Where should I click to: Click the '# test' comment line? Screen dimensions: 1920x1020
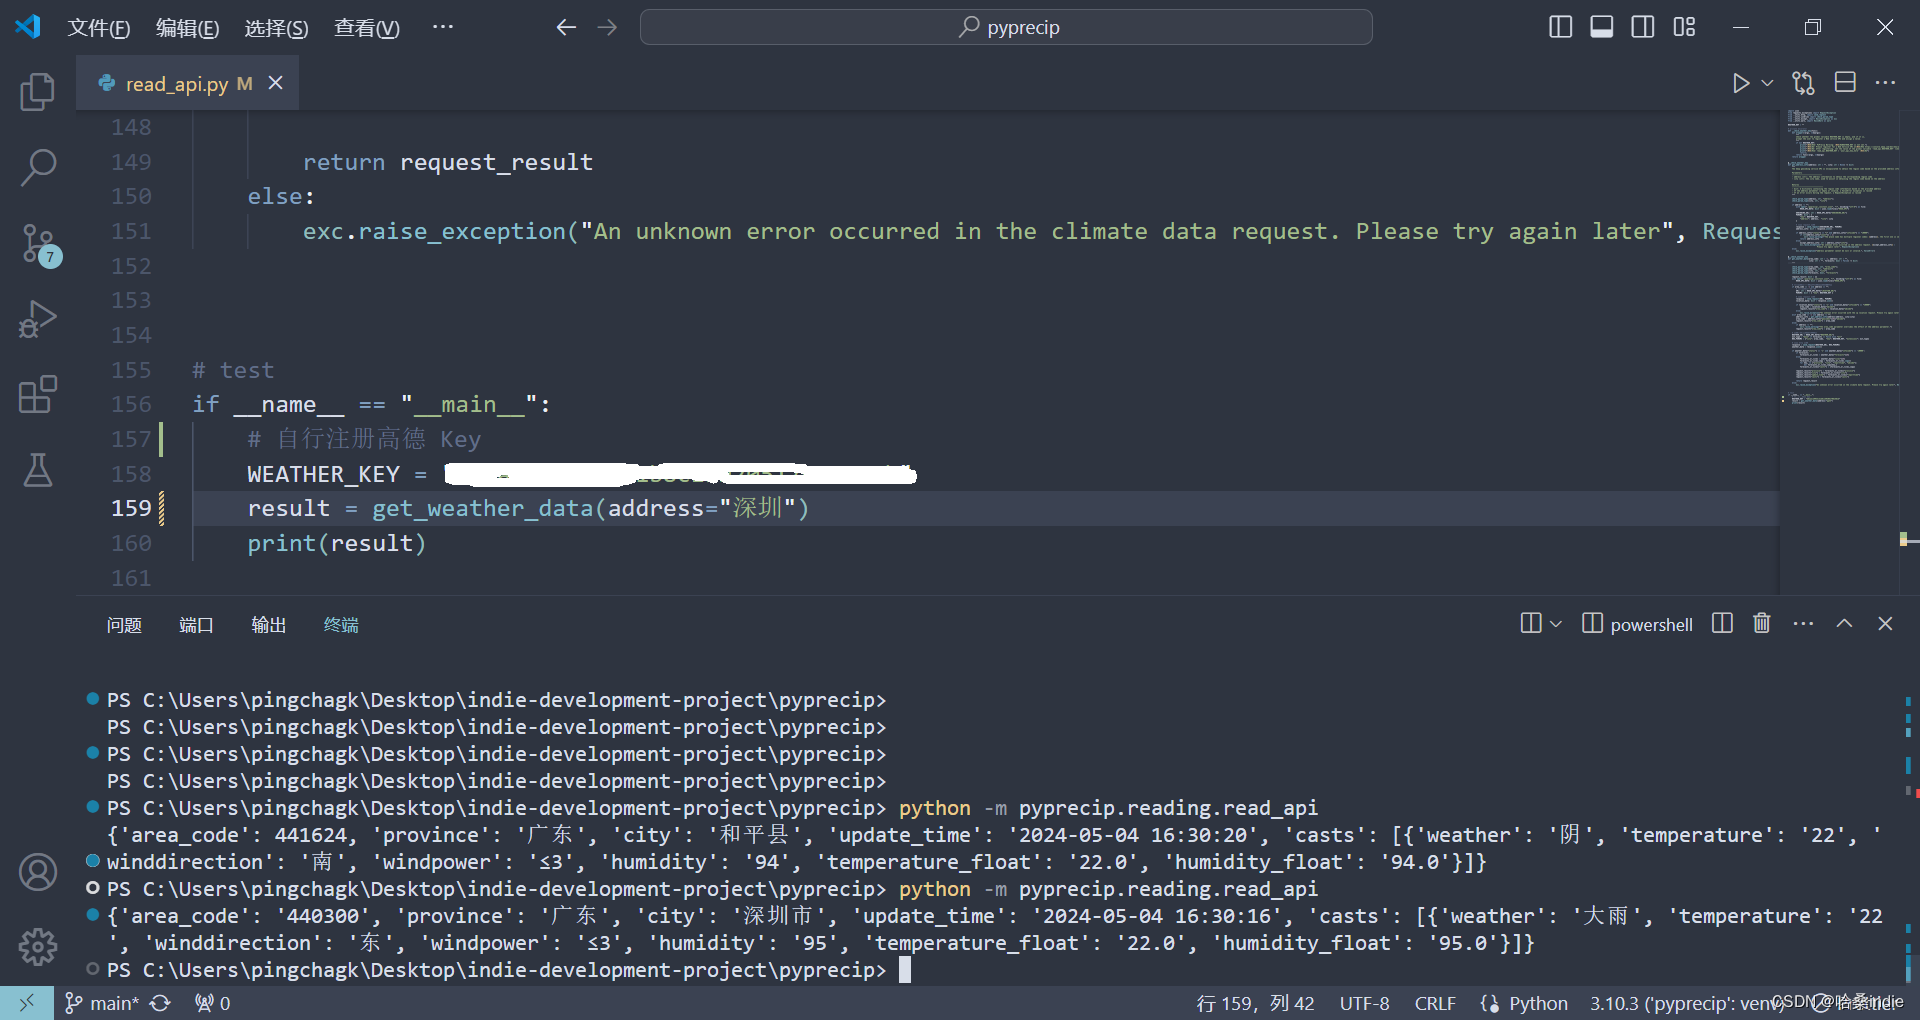pos(233,370)
